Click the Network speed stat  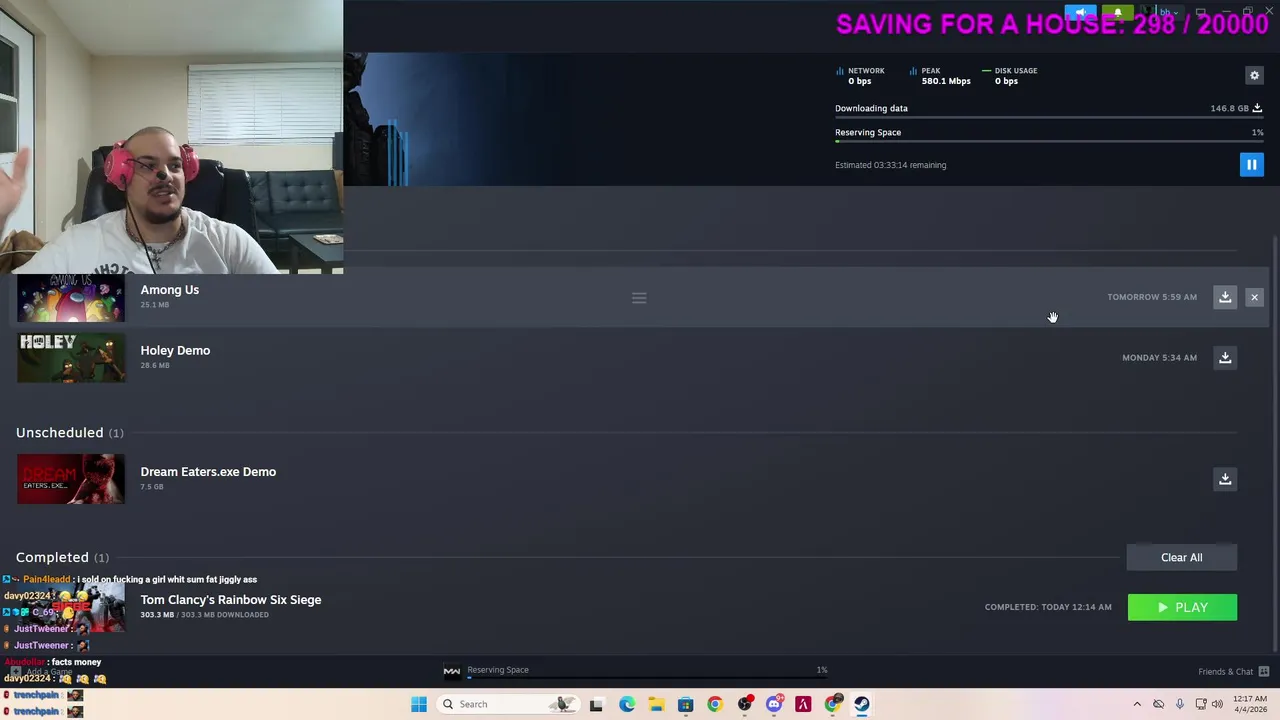pyautogui.click(x=861, y=76)
